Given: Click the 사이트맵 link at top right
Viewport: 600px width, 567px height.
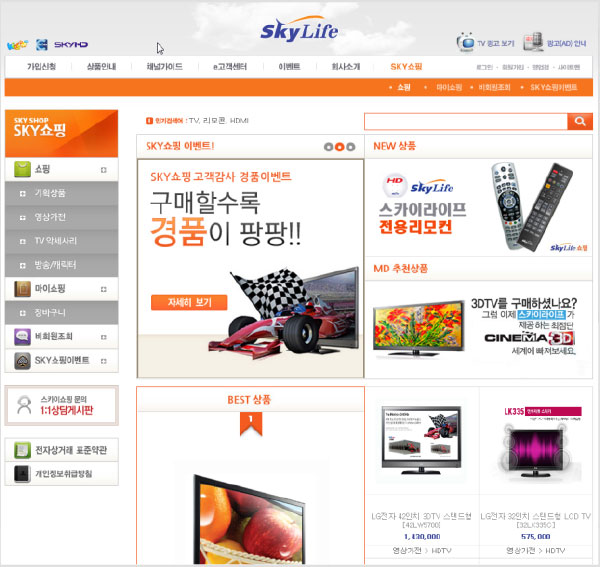Looking at the screenshot, I should pyautogui.click(x=569, y=67).
